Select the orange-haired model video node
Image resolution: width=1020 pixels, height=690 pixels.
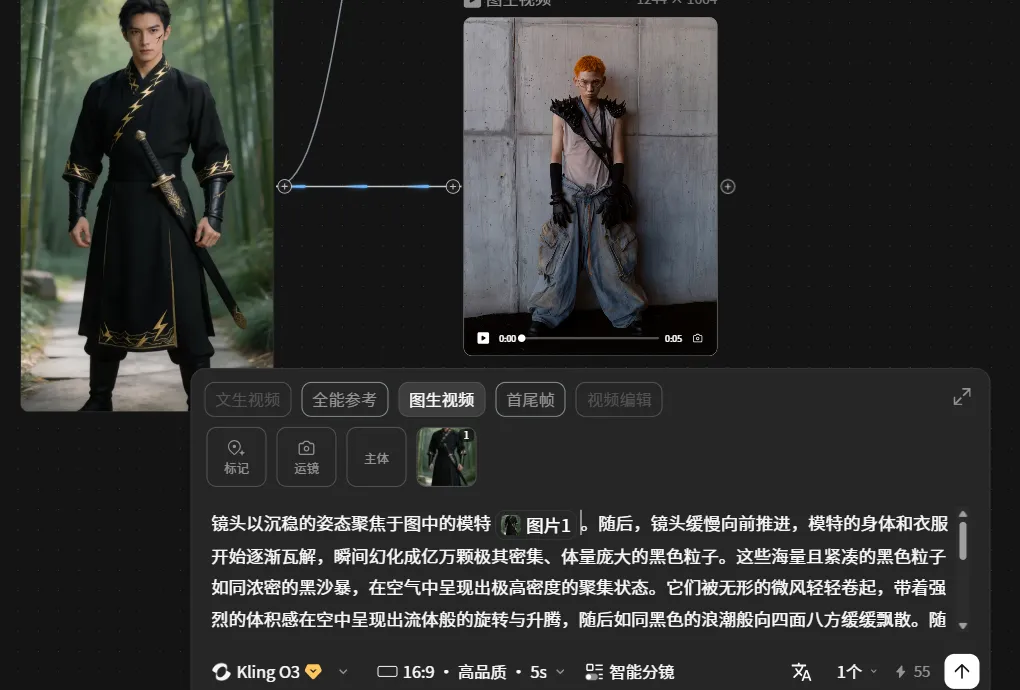tap(591, 187)
